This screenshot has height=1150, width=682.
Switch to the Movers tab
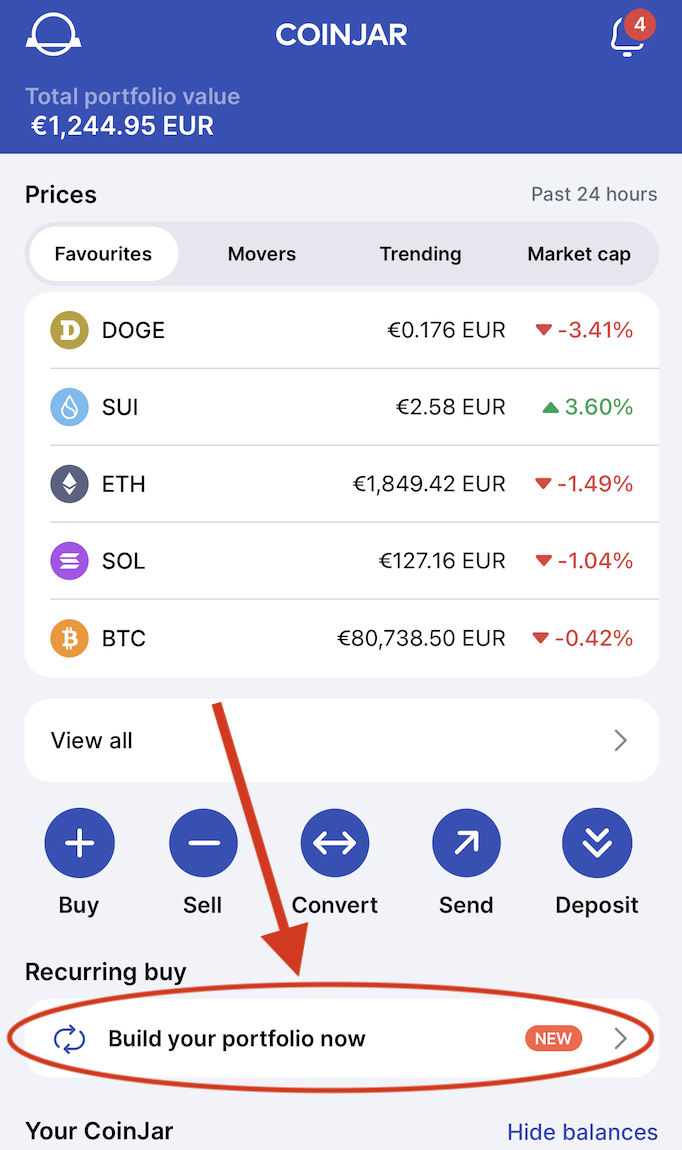262,254
